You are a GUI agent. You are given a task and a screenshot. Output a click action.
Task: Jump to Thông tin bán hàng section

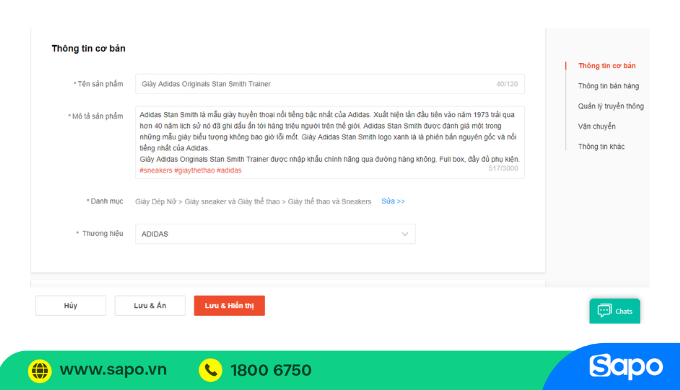click(608, 86)
